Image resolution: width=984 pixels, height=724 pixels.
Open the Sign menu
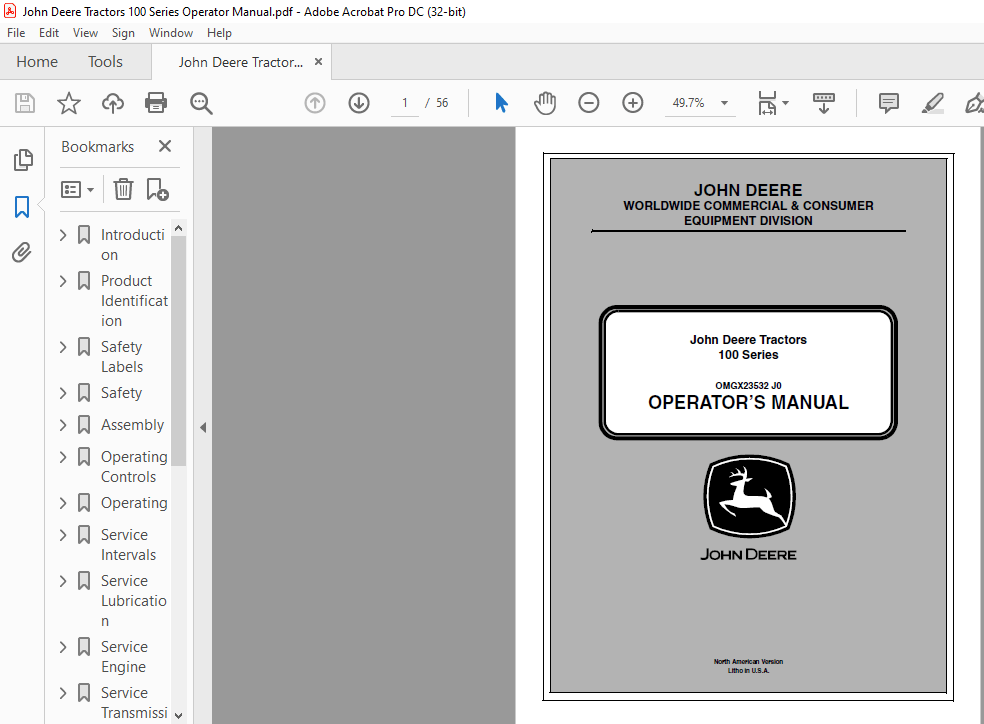coord(123,33)
